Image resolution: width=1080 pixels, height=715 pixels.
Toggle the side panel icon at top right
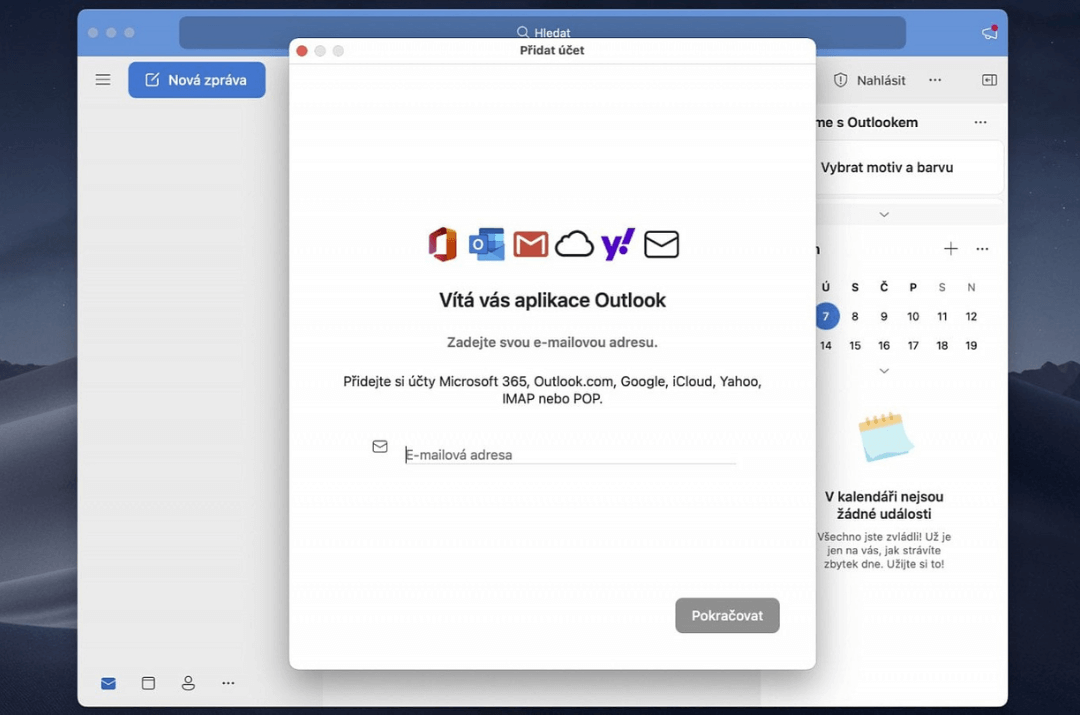point(989,80)
